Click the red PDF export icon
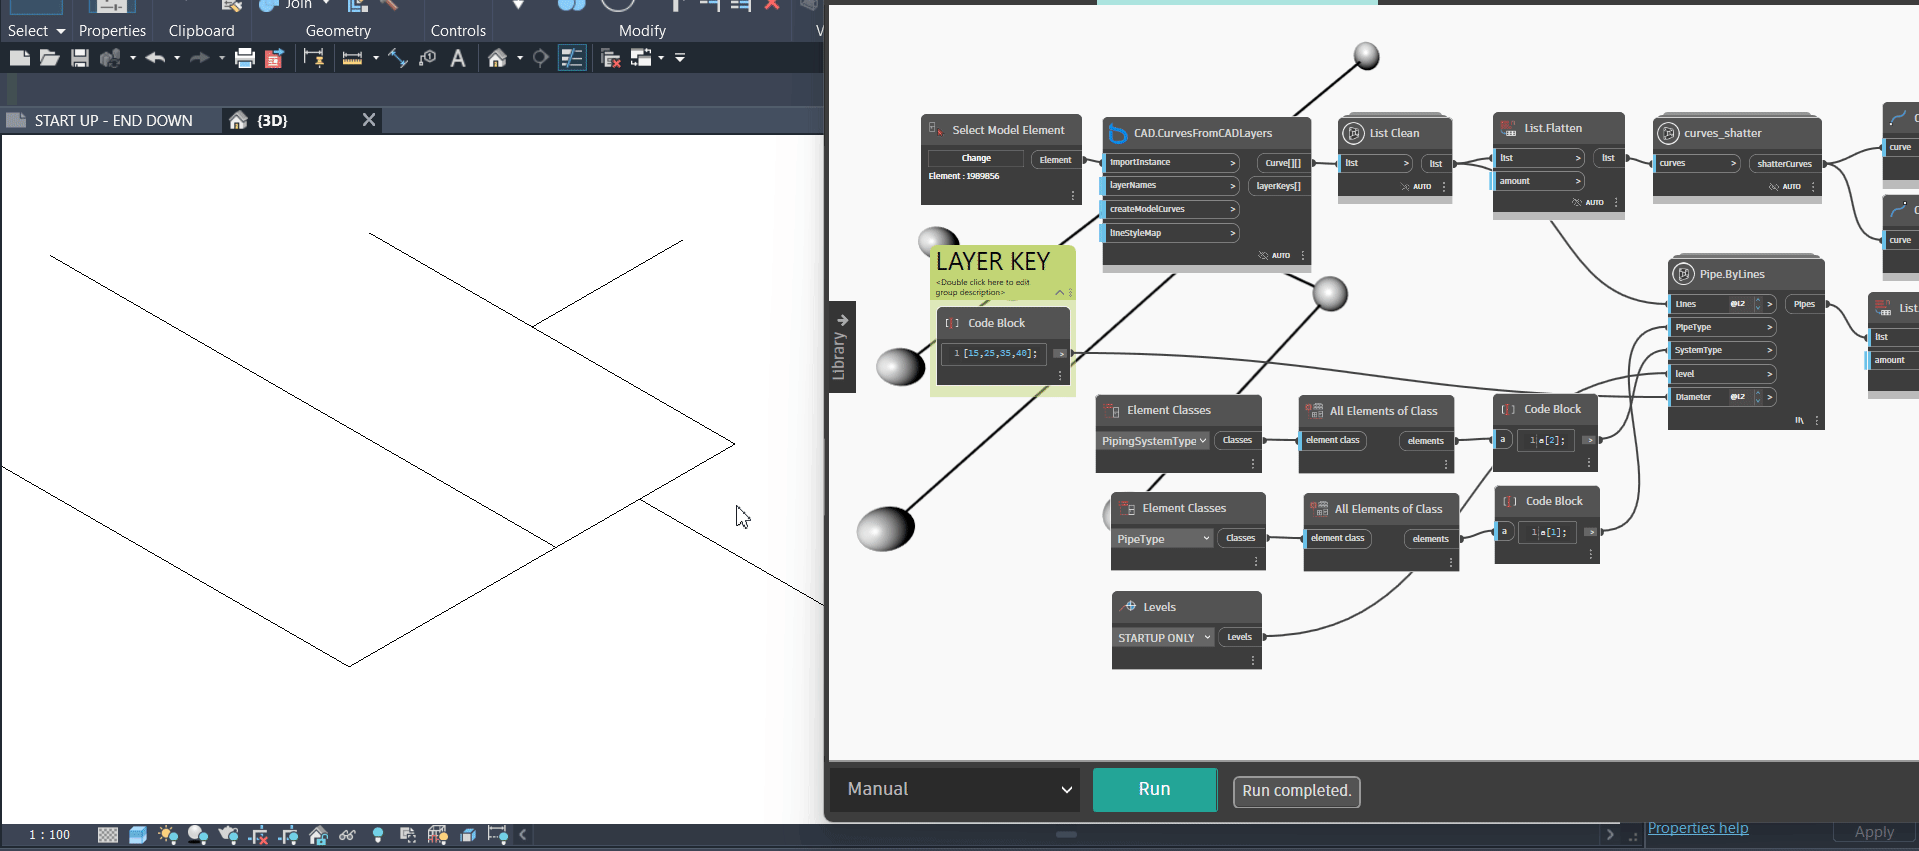 coord(274,58)
